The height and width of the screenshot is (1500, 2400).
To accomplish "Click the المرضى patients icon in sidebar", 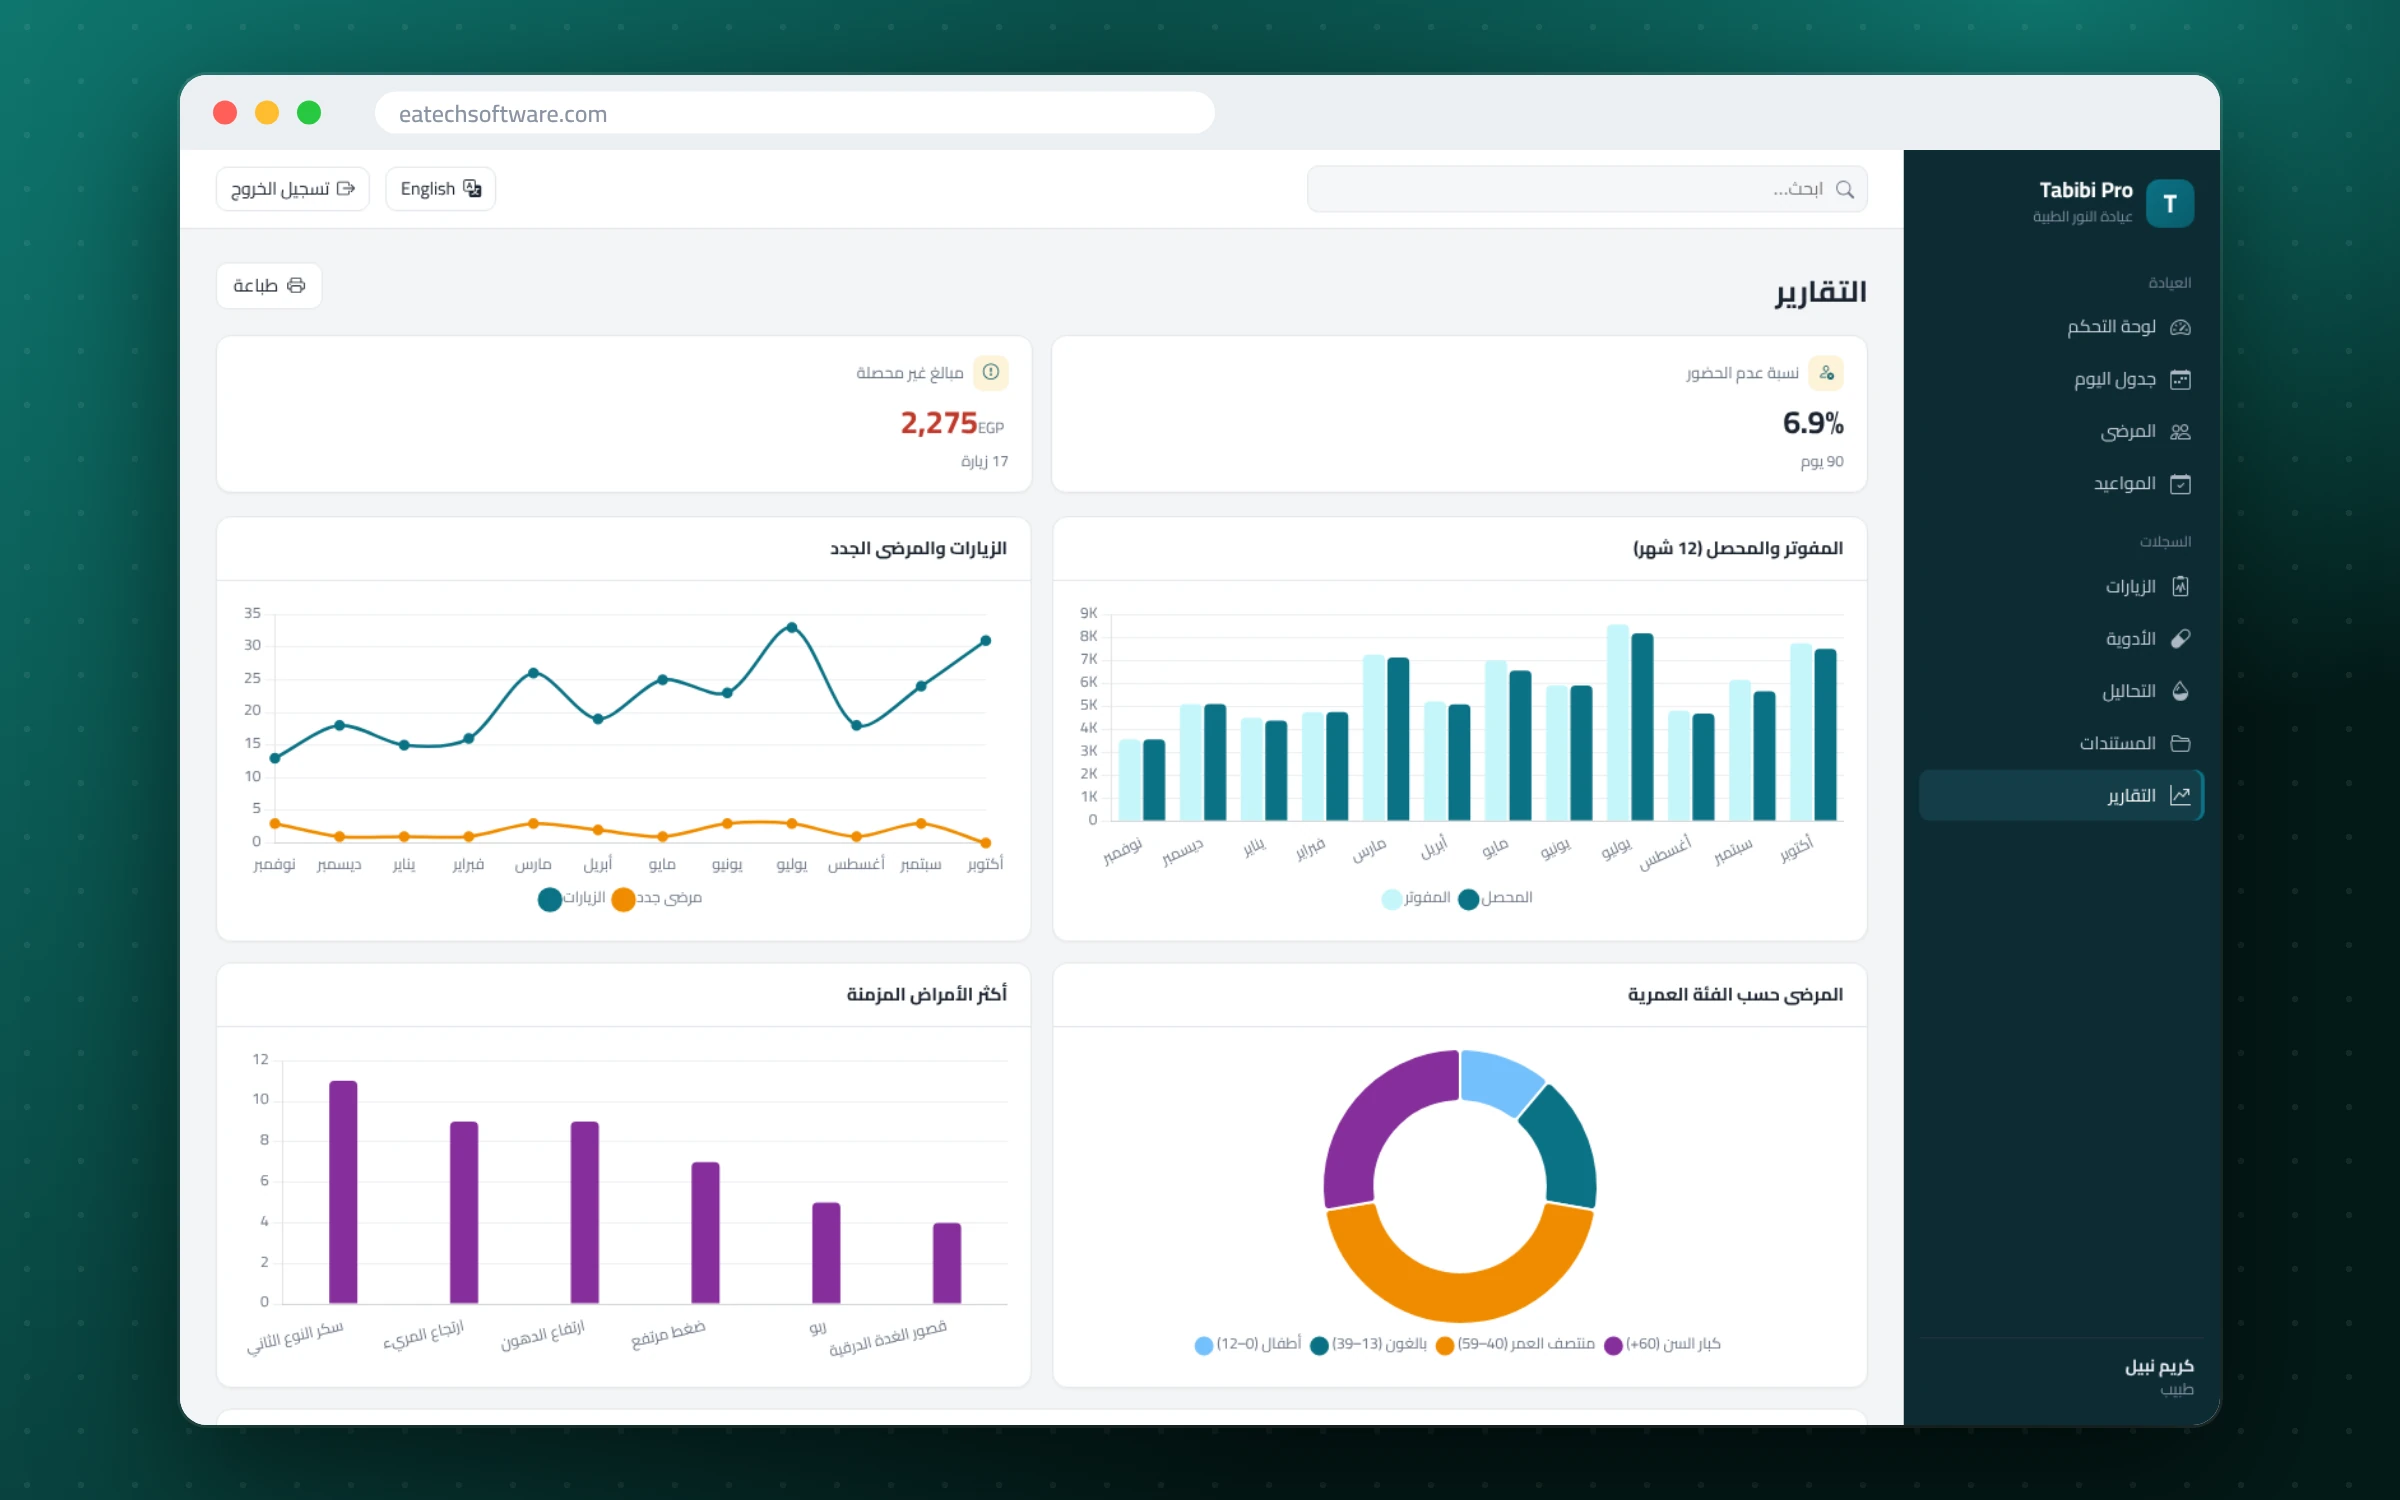I will (2180, 432).
